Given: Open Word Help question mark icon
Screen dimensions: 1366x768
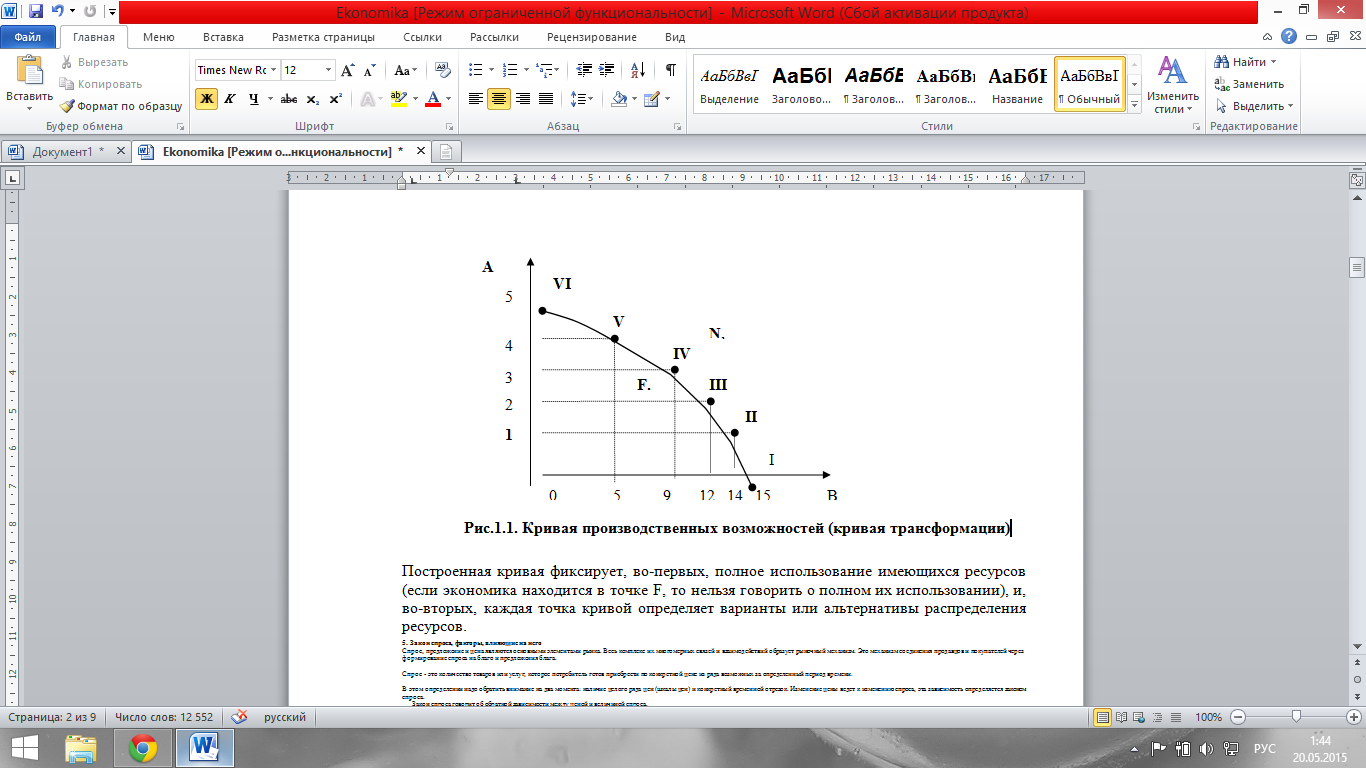Looking at the screenshot, I should 1289,36.
